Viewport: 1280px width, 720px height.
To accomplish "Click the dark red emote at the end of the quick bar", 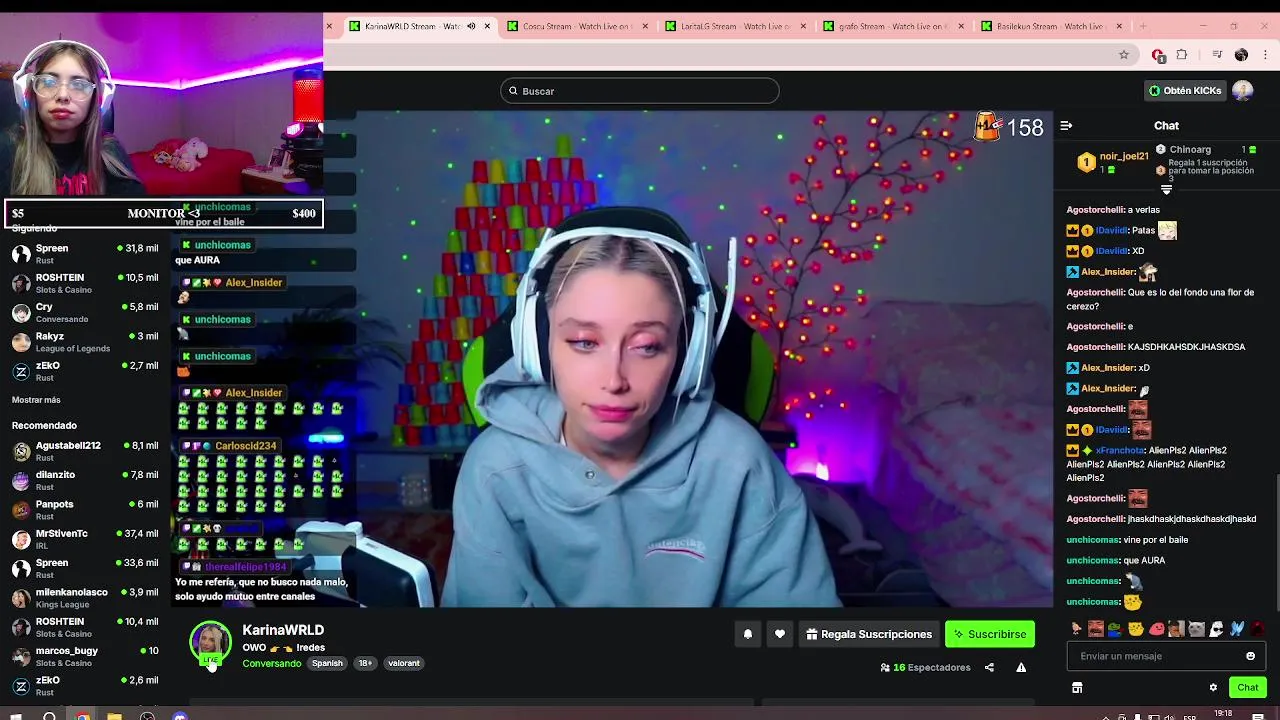I will 1257,629.
